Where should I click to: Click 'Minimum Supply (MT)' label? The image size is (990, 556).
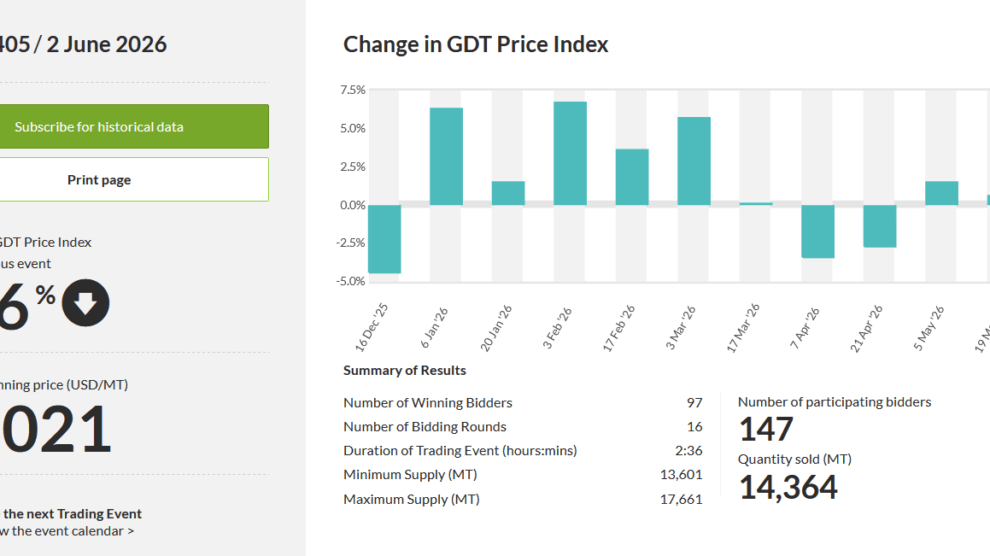coord(410,475)
